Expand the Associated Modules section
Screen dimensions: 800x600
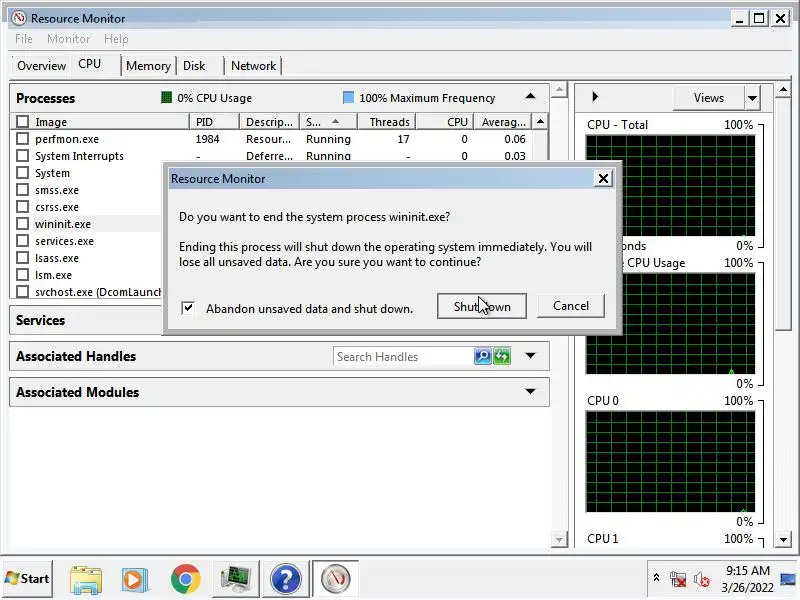click(530, 391)
